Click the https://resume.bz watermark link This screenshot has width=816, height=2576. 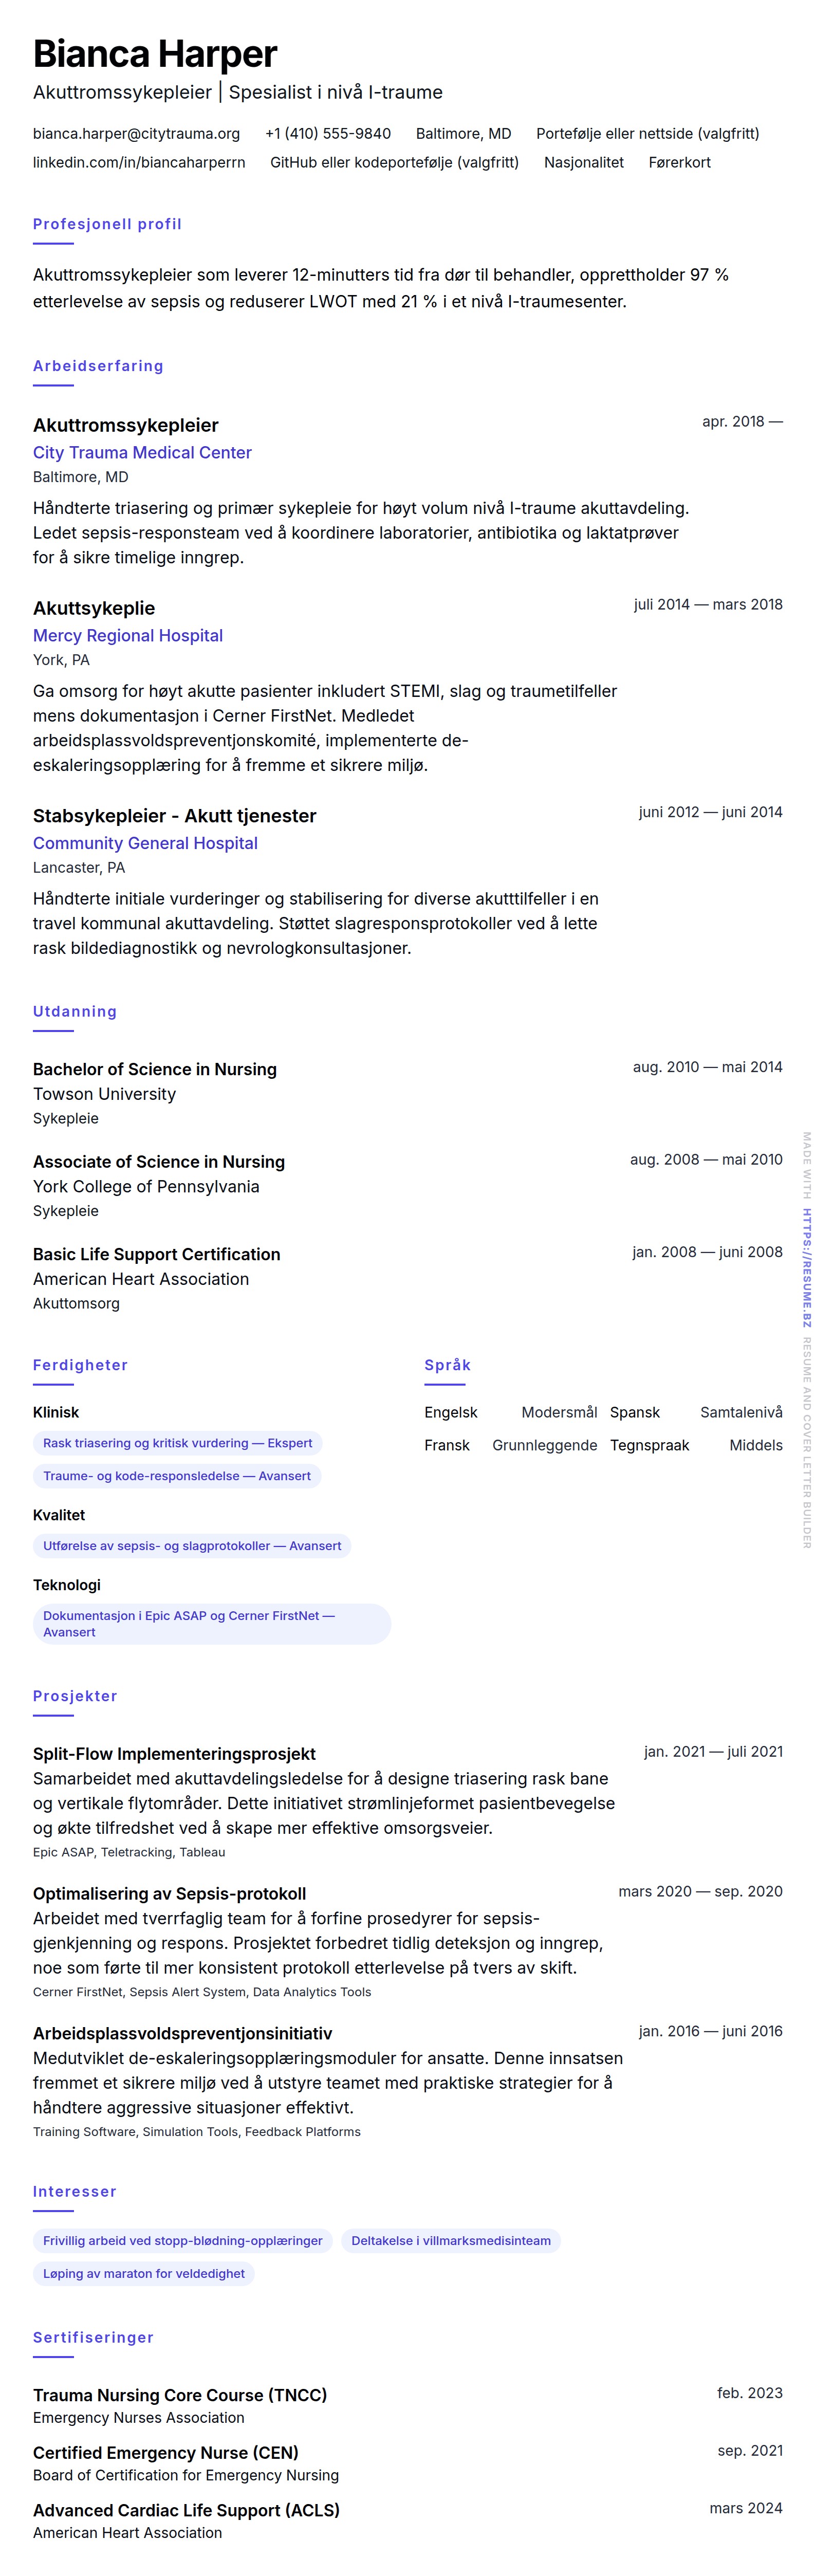(806, 1267)
